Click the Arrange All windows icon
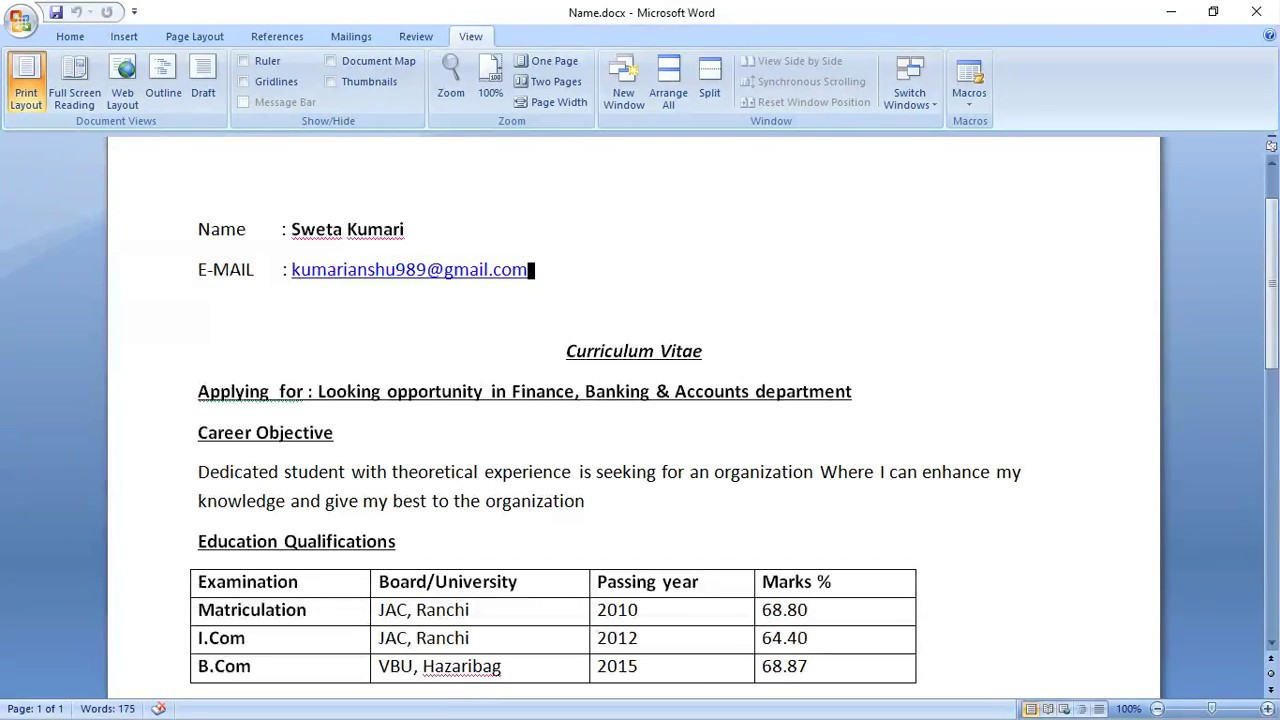Viewport: 1280px width, 720px height. pyautogui.click(x=668, y=81)
